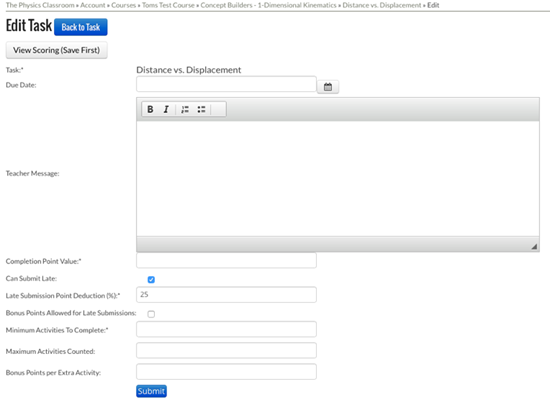
Task: Click the Back to Task button
Action: [81, 27]
